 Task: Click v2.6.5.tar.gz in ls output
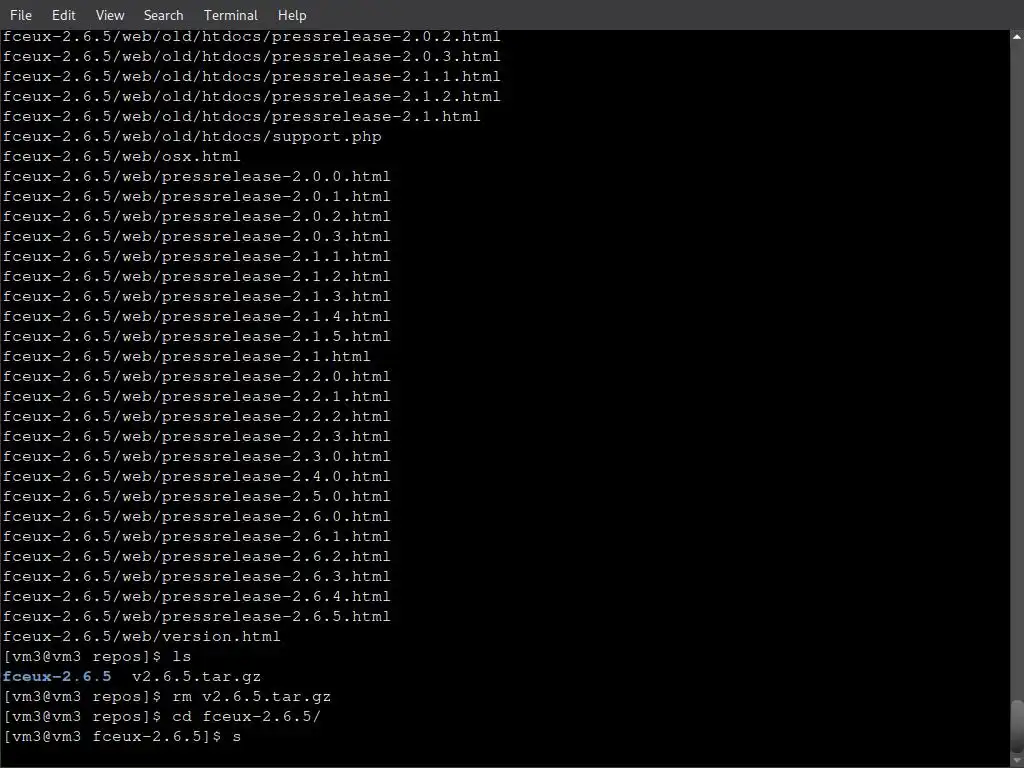[197, 677]
